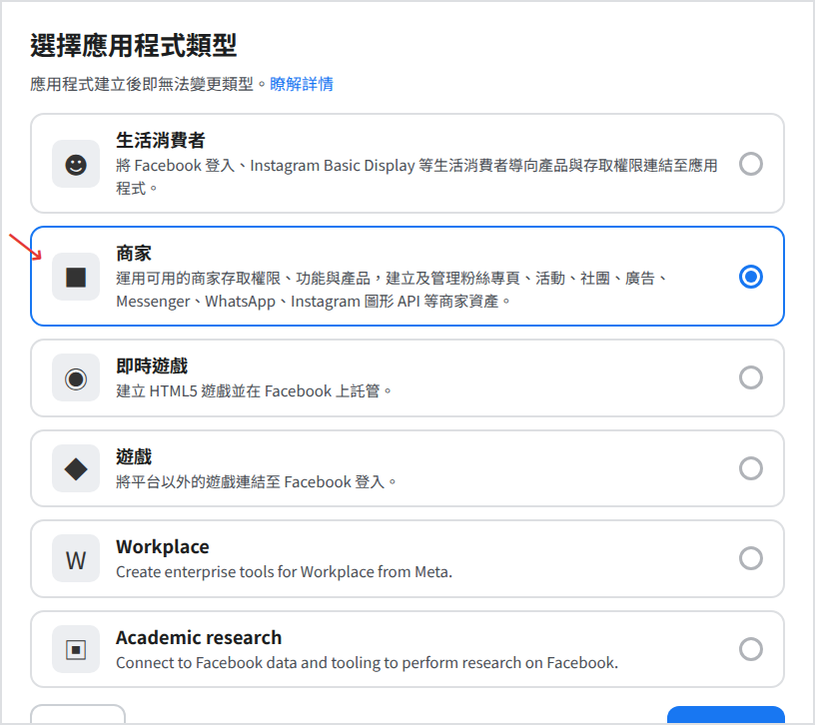This screenshot has height=725, width=815.
Task: Click the description mentioning Messenger、WhatsApp
Action: [x=391, y=289]
